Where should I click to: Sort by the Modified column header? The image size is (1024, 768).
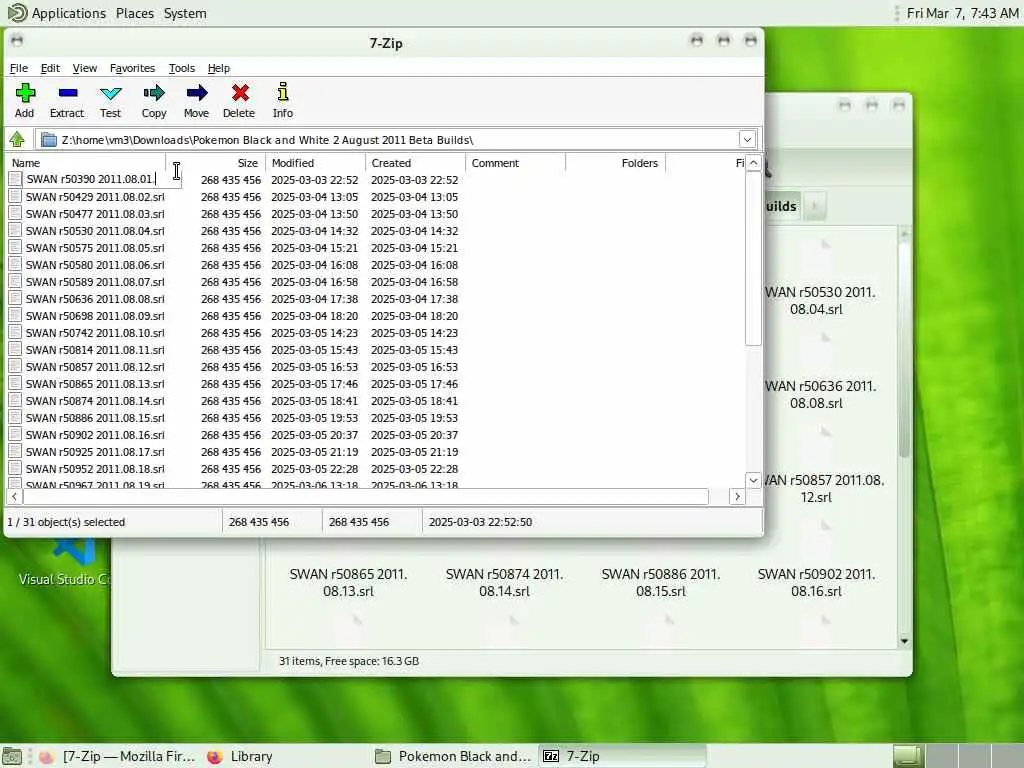point(315,163)
